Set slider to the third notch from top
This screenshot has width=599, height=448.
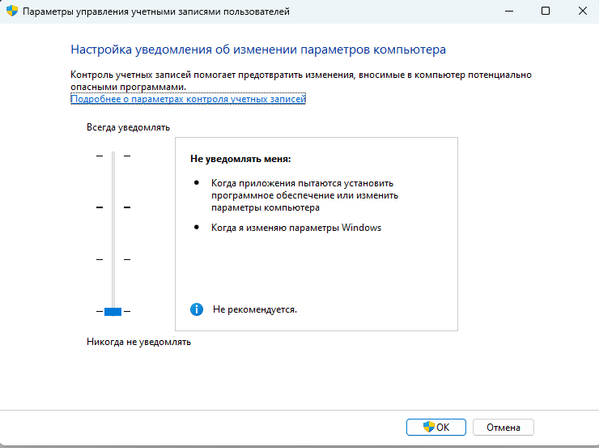click(x=113, y=259)
